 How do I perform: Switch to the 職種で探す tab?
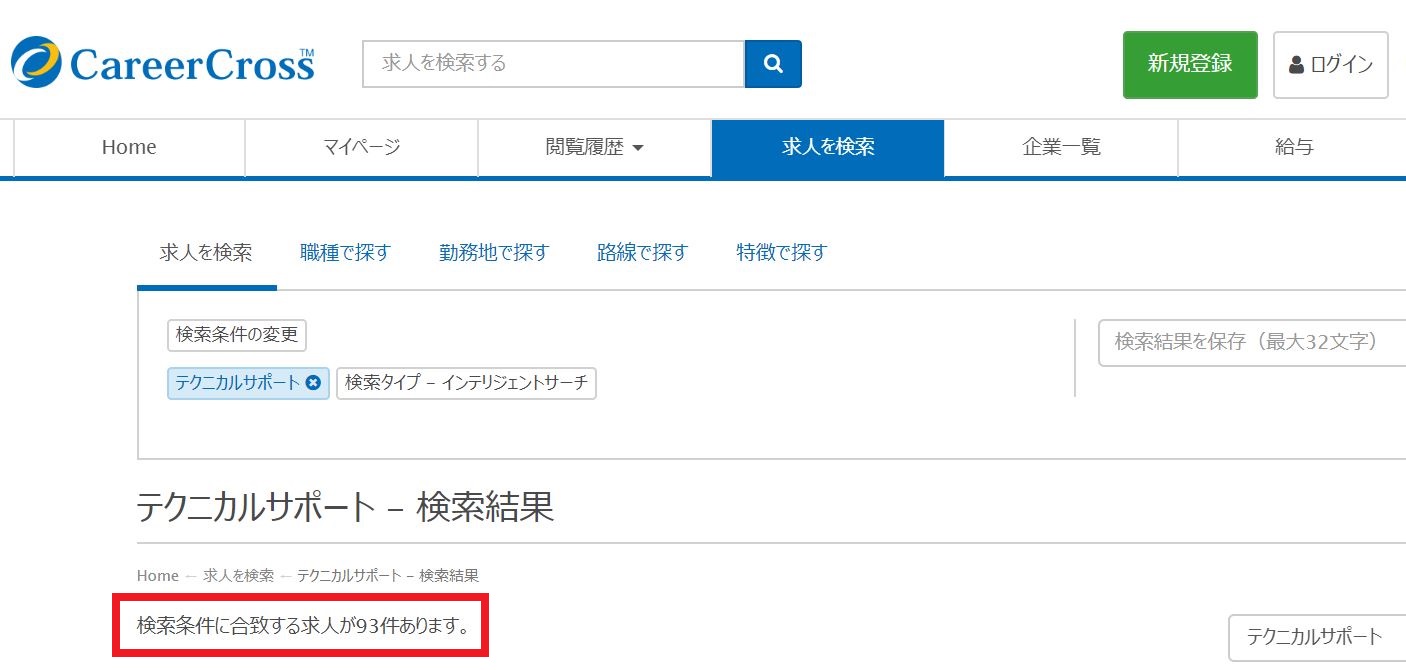pyautogui.click(x=345, y=253)
